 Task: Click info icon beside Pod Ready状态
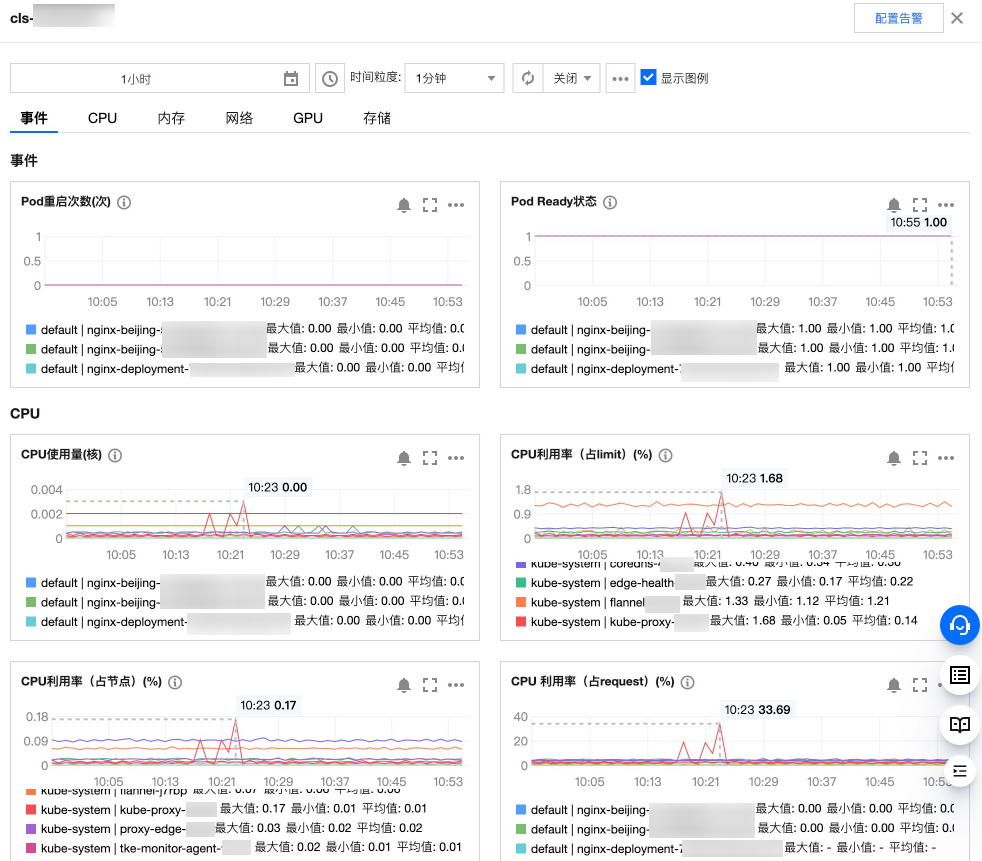[610, 202]
